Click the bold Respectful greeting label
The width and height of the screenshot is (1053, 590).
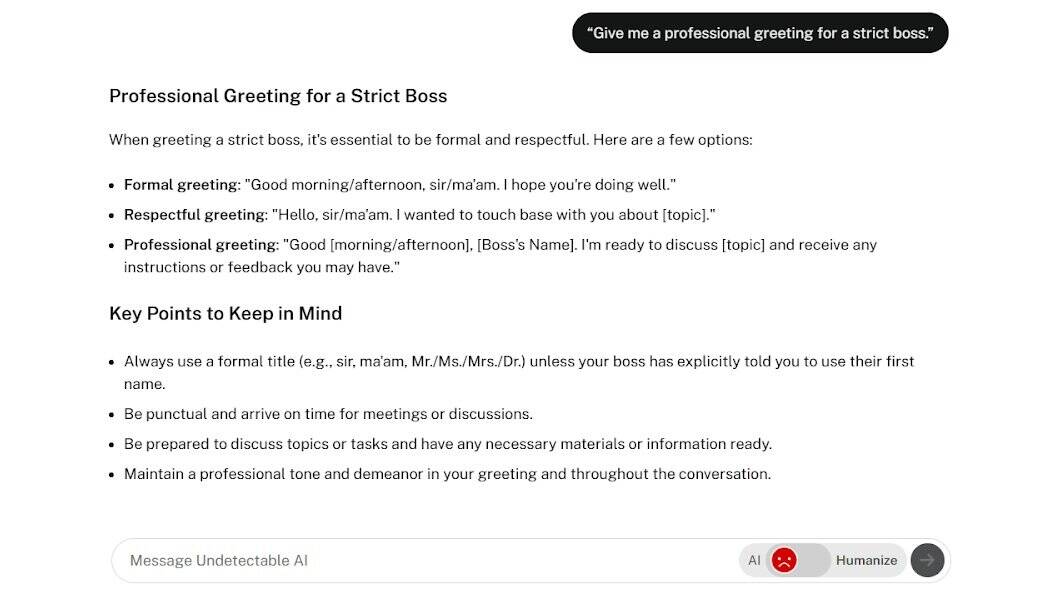195,215
